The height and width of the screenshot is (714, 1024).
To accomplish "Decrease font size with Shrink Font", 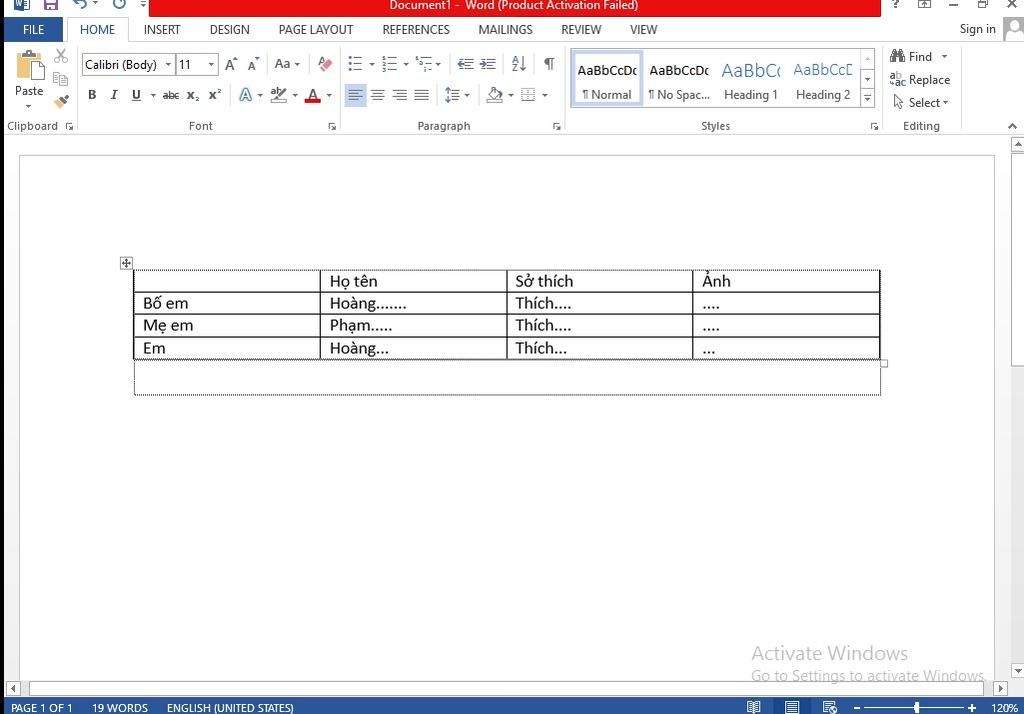I will pyautogui.click(x=253, y=64).
